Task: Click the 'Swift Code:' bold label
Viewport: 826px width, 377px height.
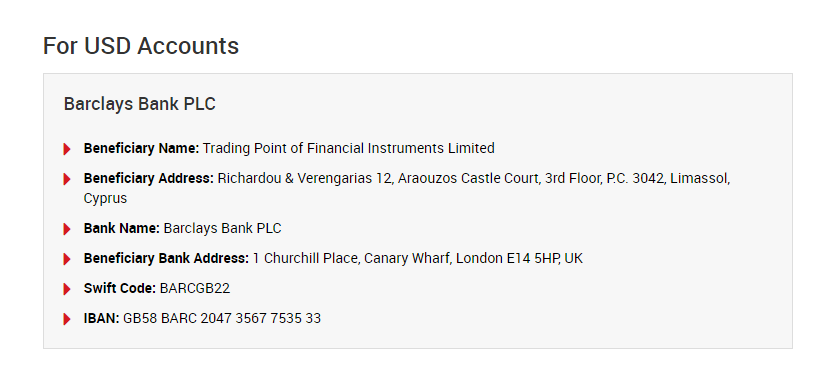Action: pos(120,289)
